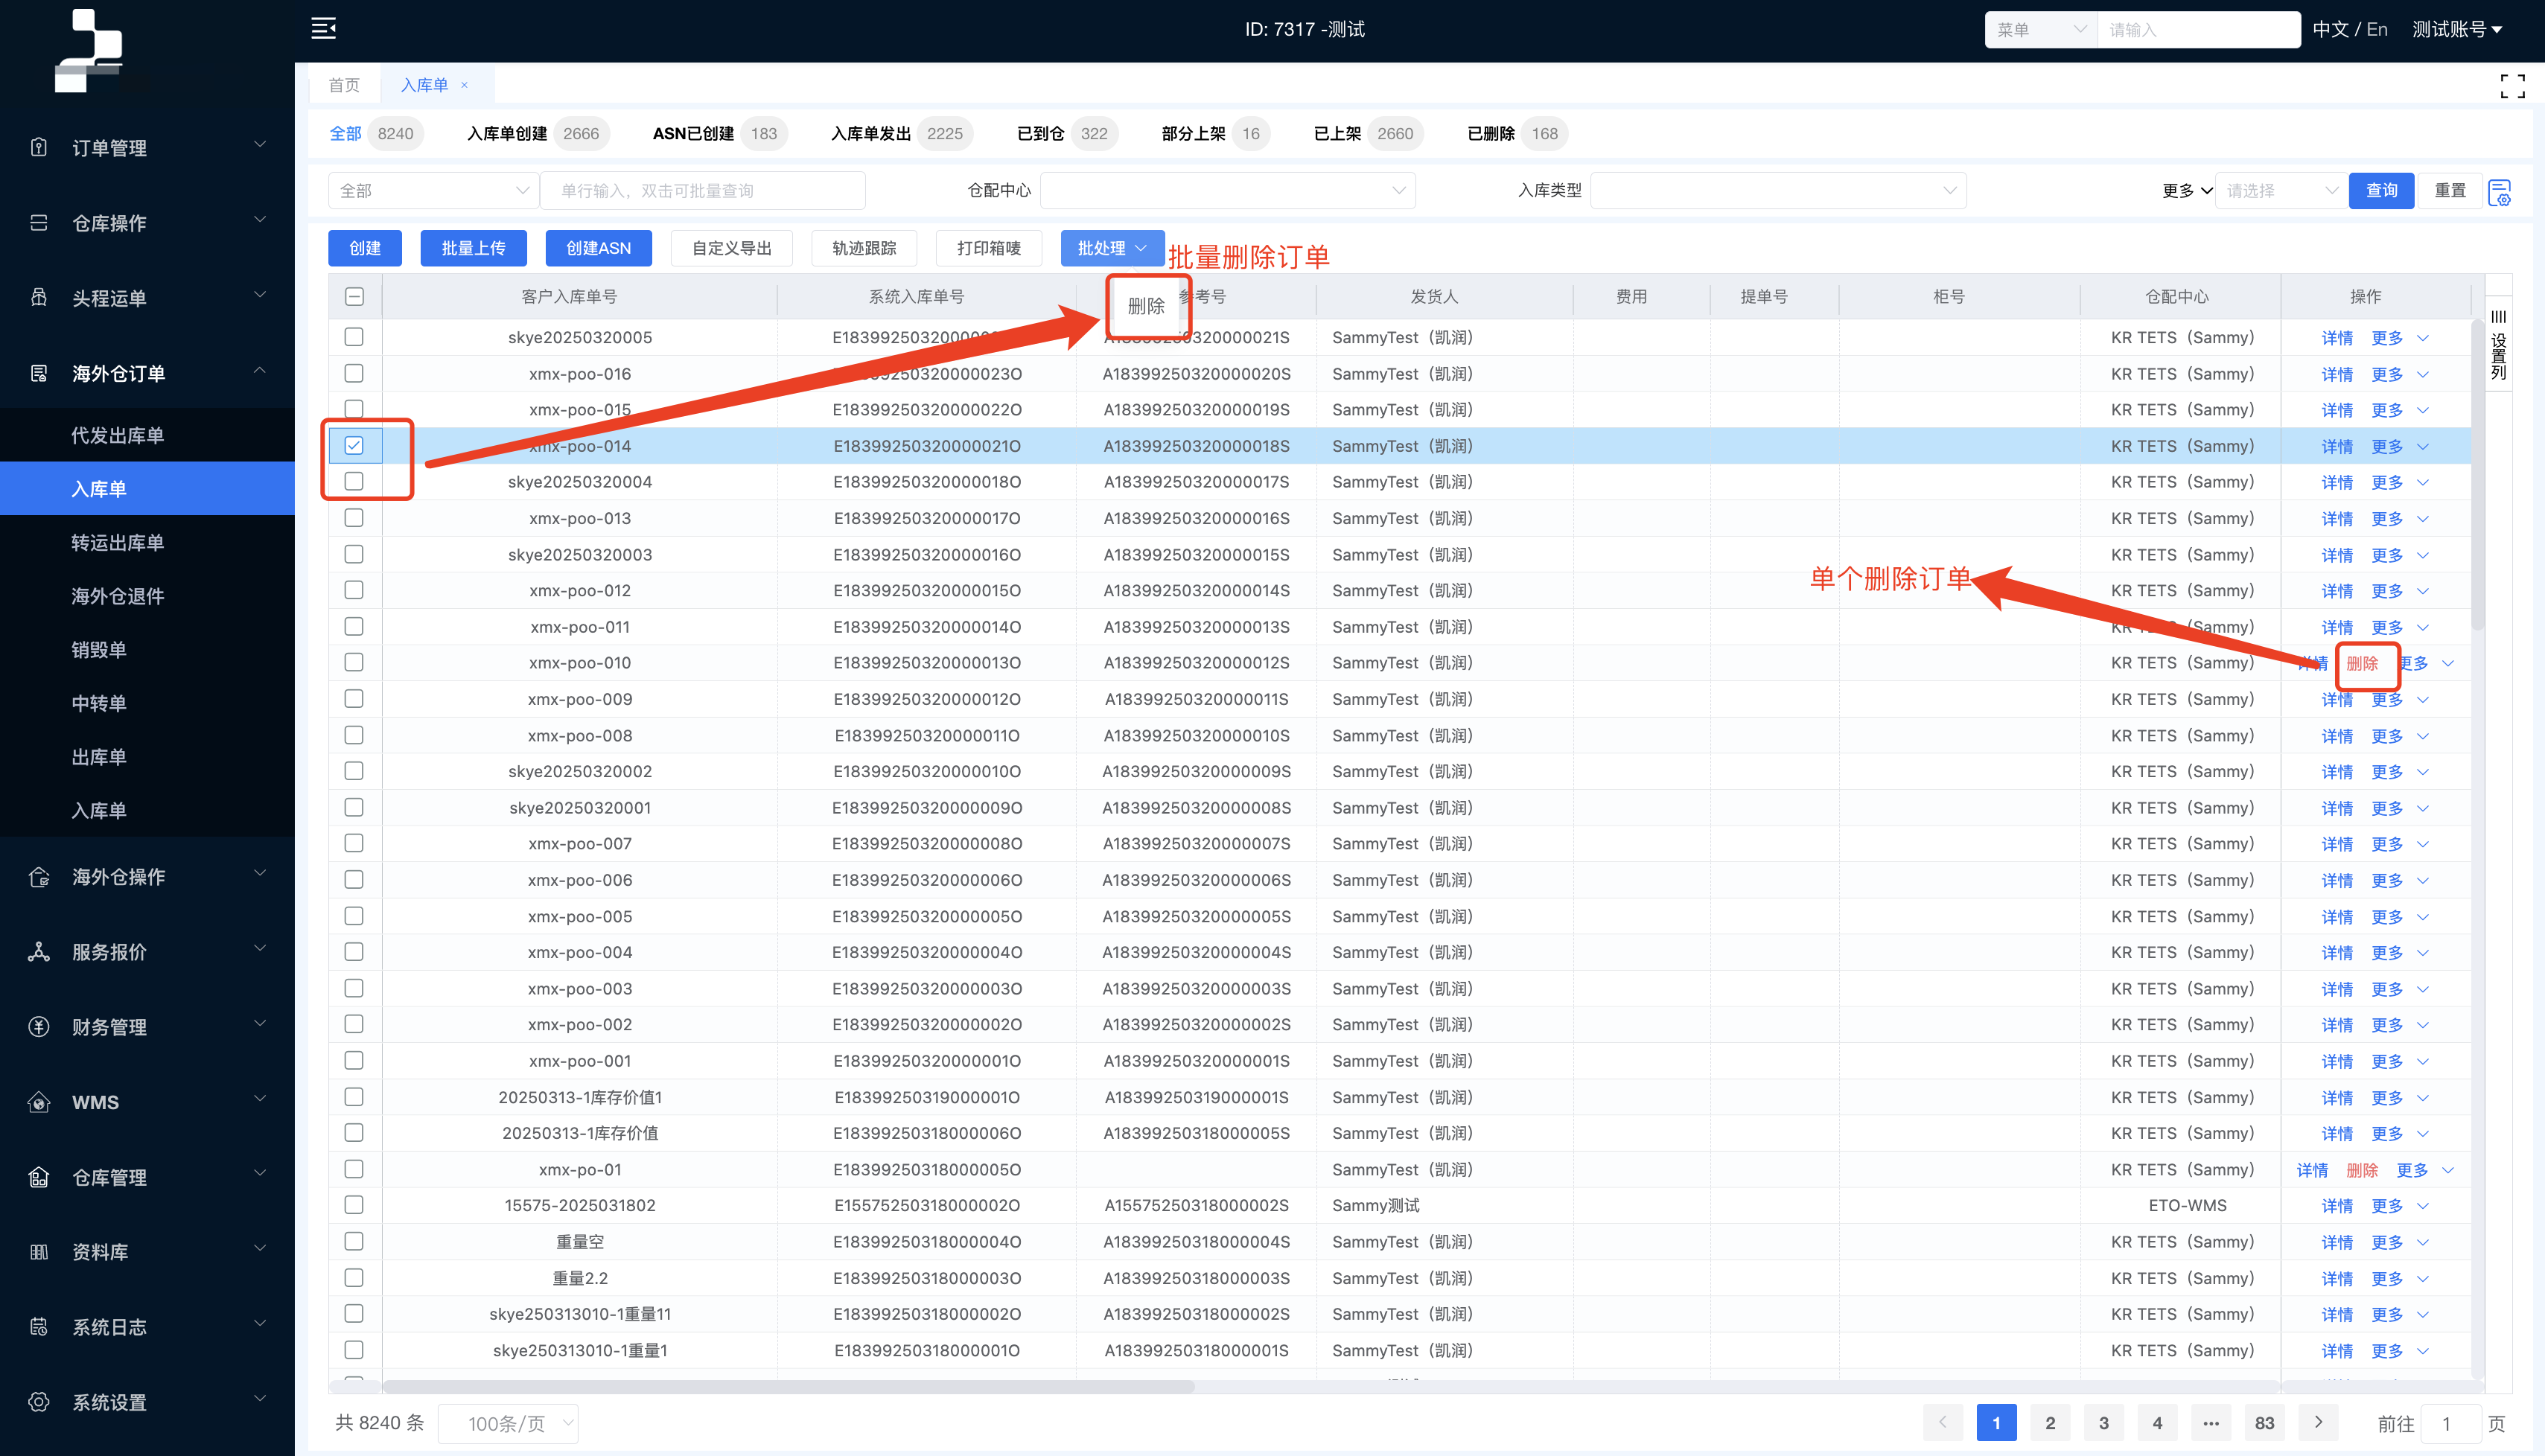Switch to the 首页 tab

point(344,85)
